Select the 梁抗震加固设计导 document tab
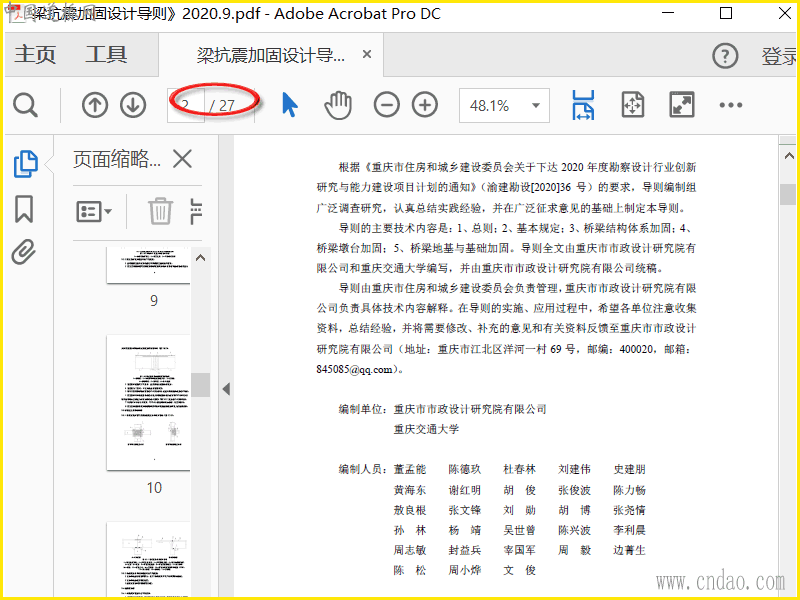This screenshot has width=800, height=600. pos(270,55)
